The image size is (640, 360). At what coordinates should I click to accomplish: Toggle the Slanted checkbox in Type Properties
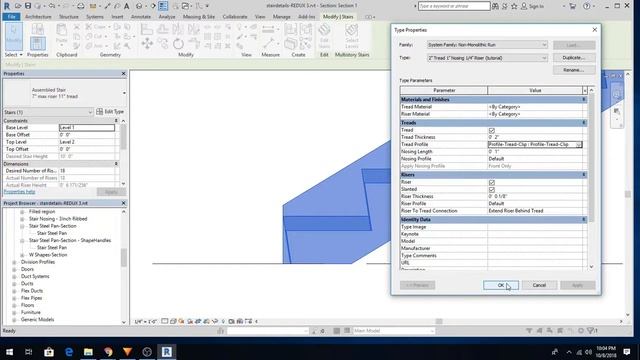[491, 189]
